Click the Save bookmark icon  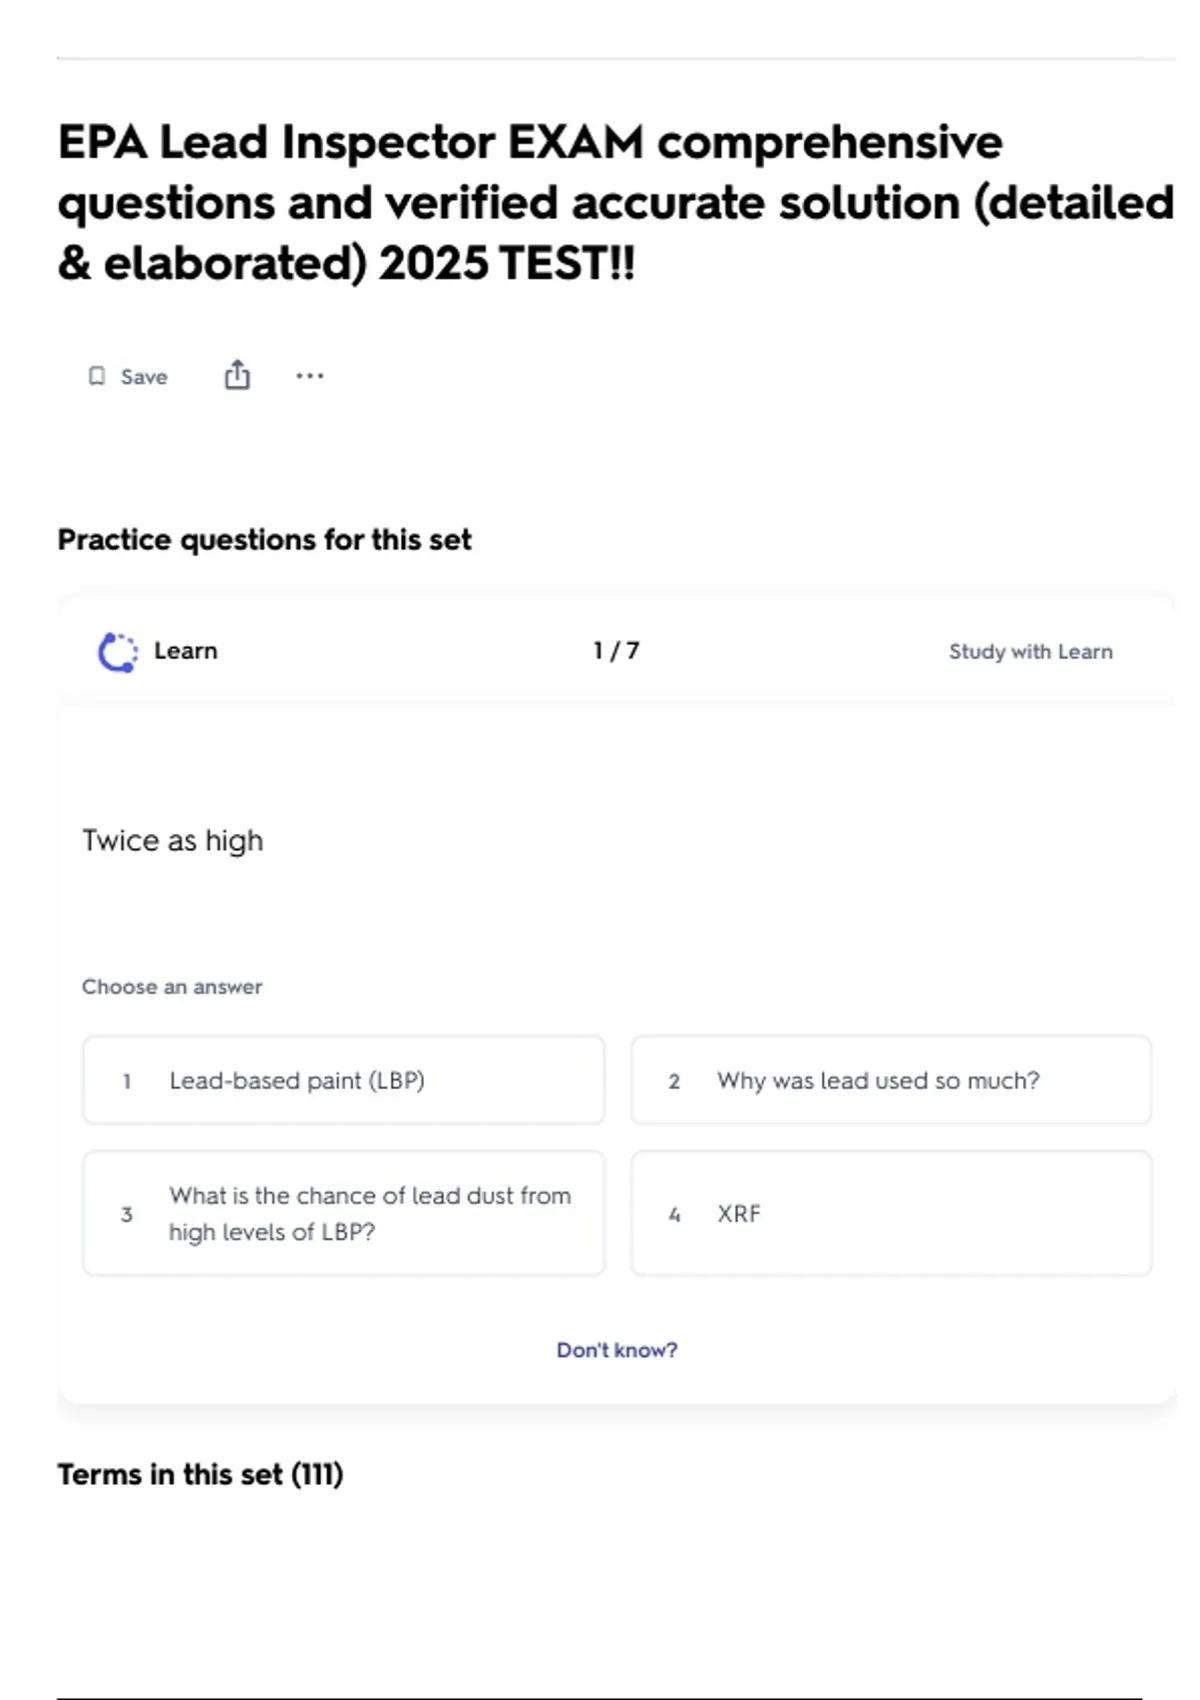click(97, 376)
